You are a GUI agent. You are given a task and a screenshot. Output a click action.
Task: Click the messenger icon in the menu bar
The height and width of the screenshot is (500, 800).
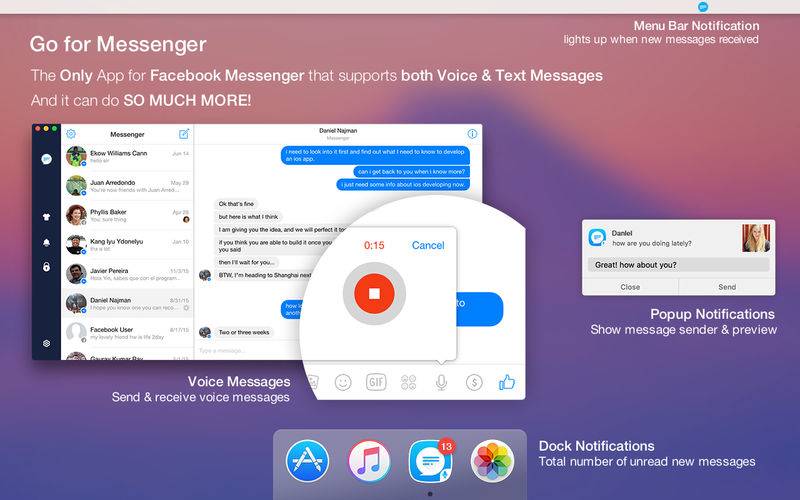pyautogui.click(x=703, y=7)
